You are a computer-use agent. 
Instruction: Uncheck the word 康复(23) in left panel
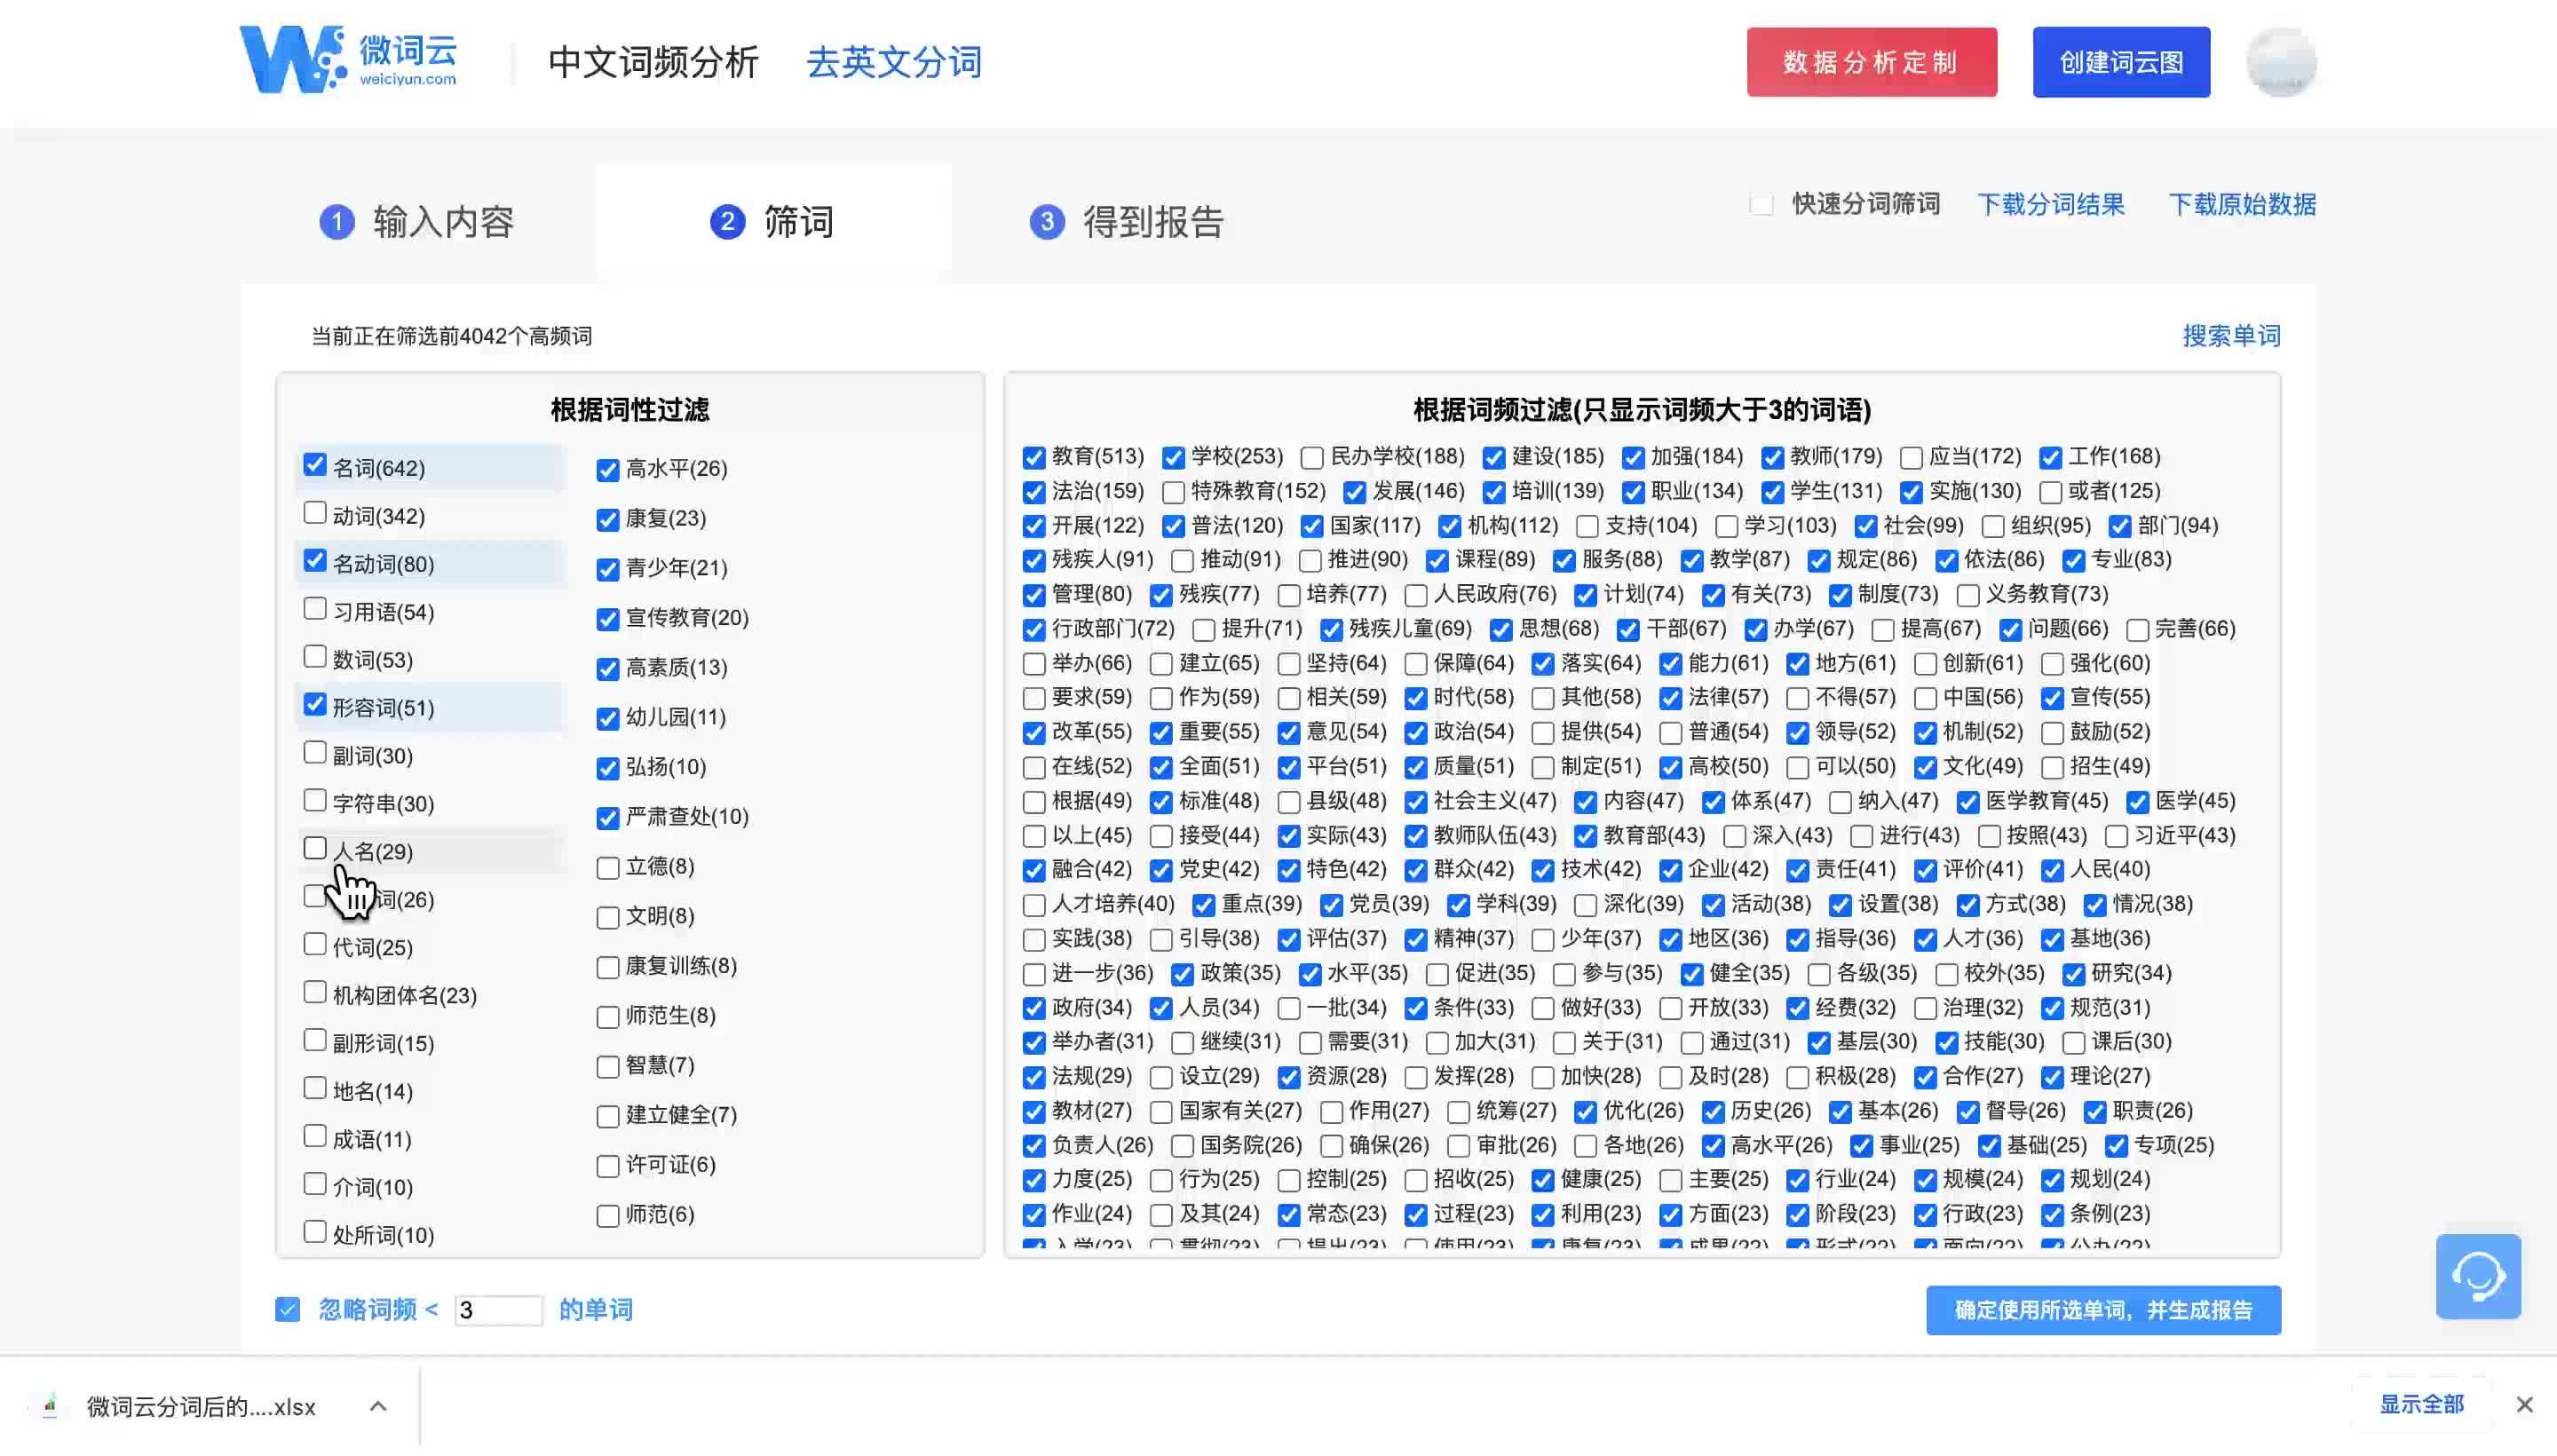click(608, 520)
